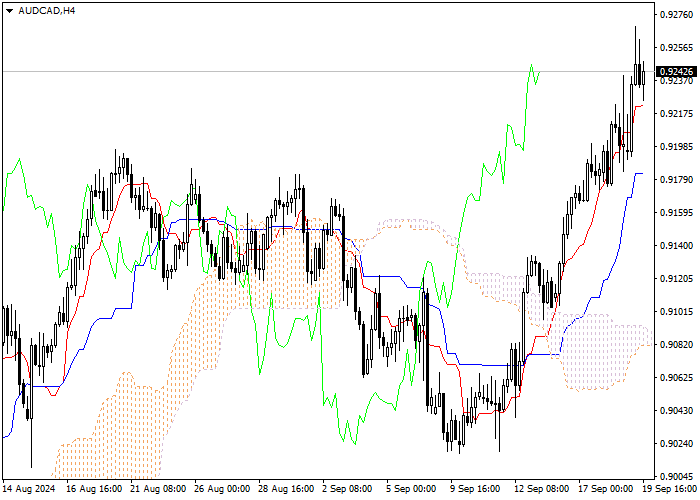Click price level 0.91790 on the scale
The height and width of the screenshot is (500, 700).
coord(676,179)
